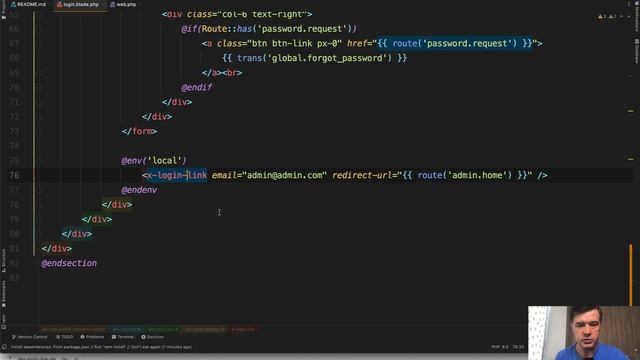Screen dimensions: 640x360
Task: Open the Version Control tool window
Action: [29, 337]
